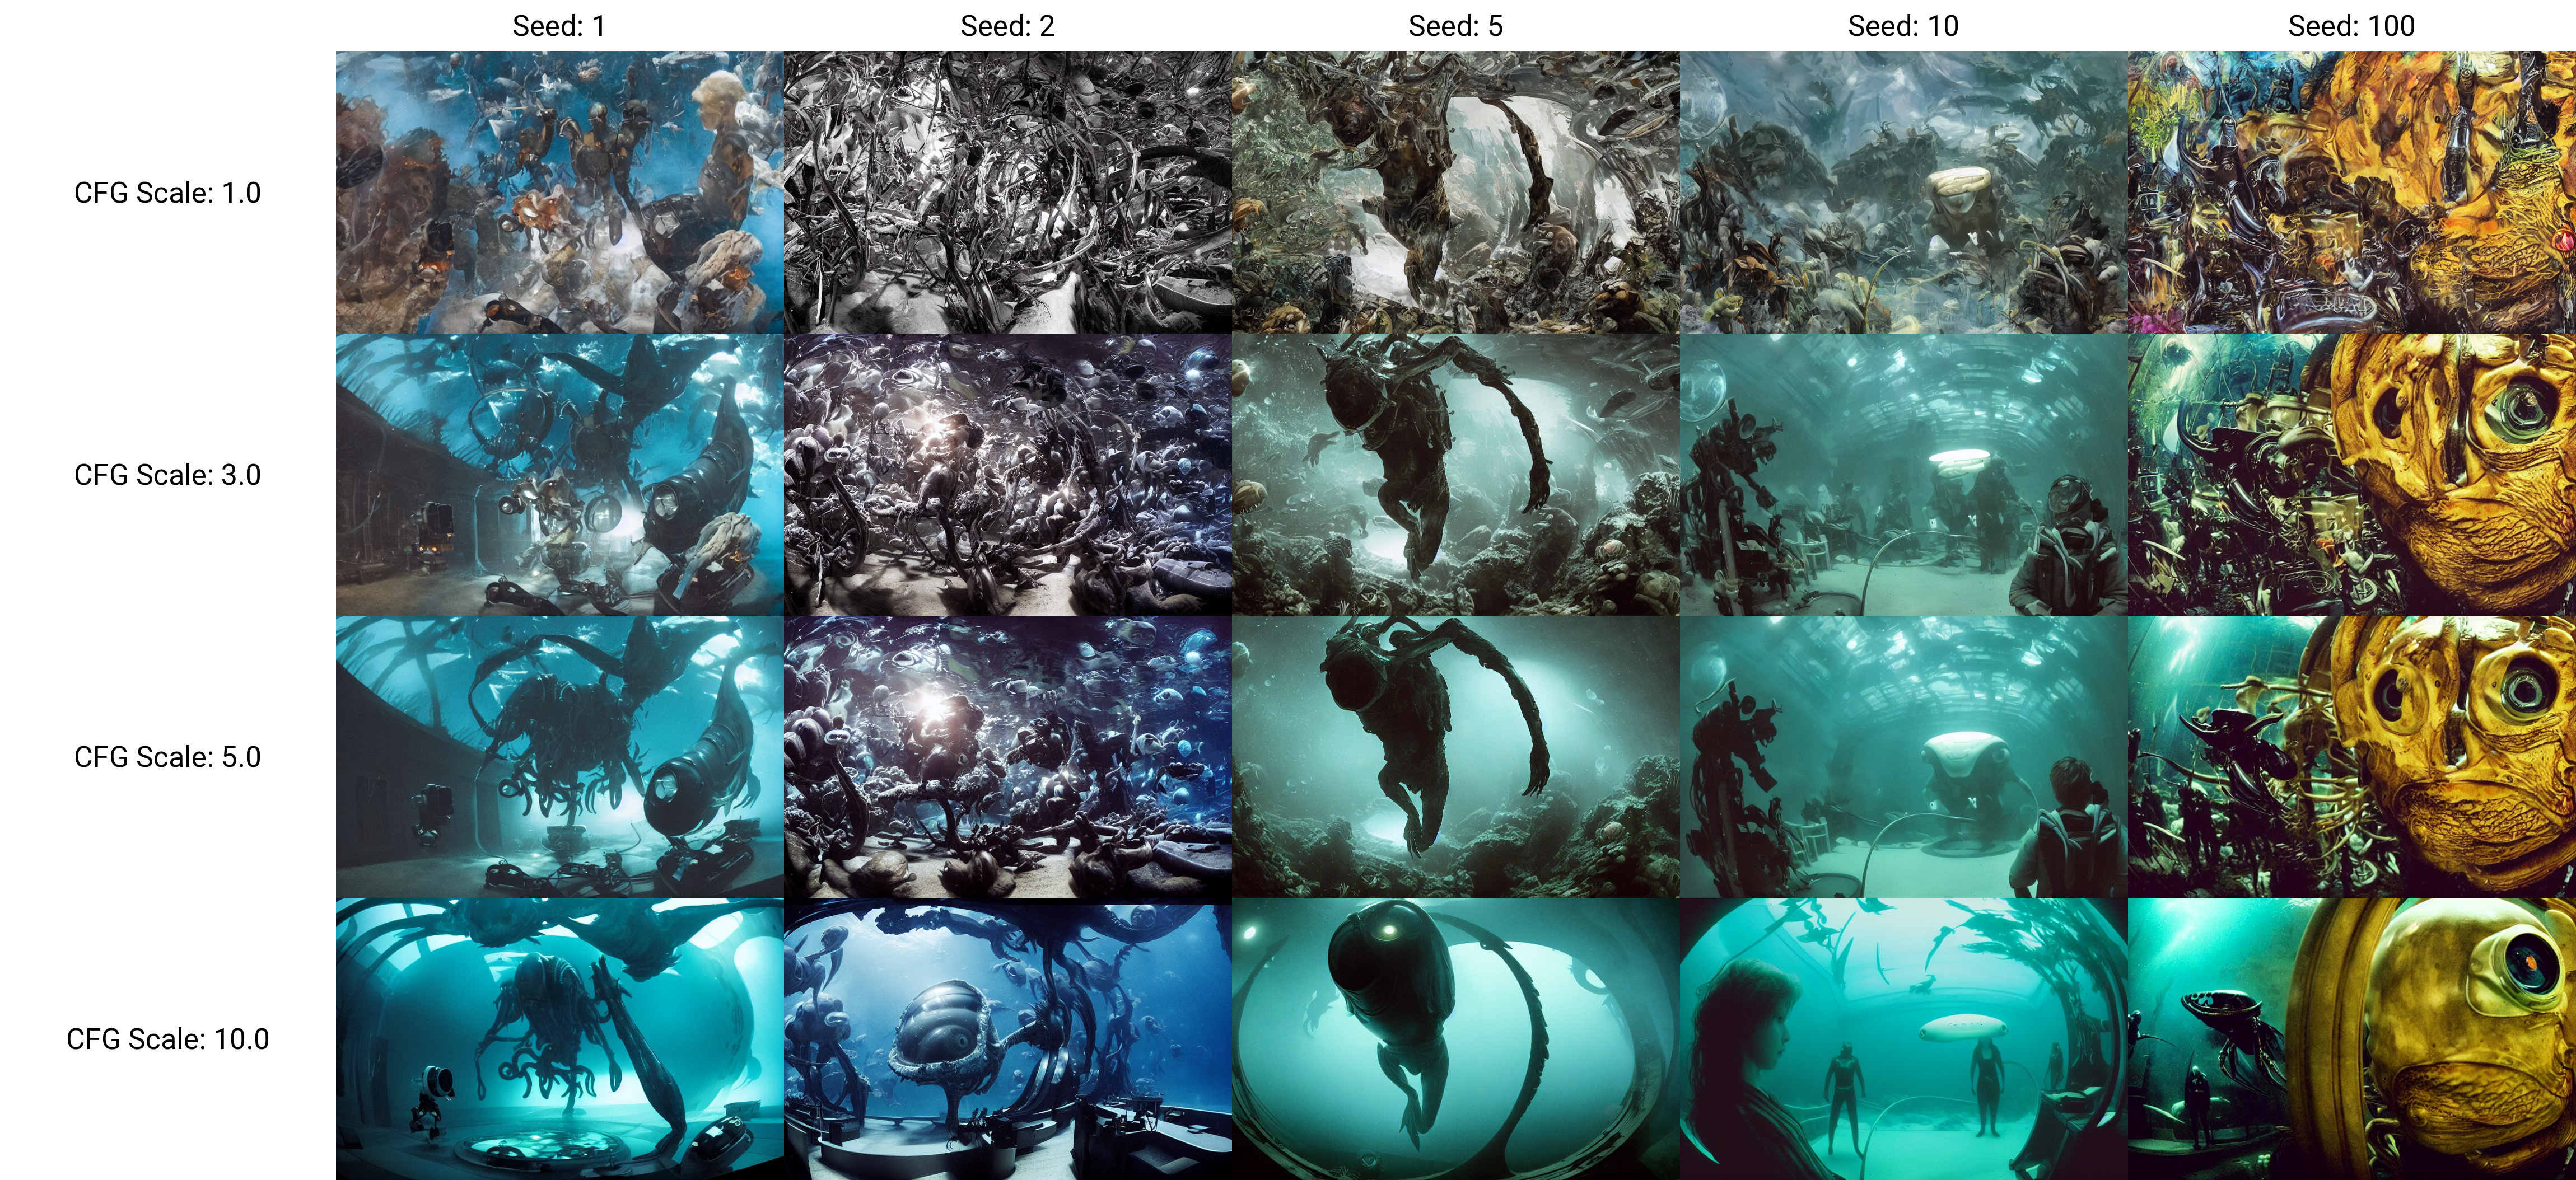Select the Seed 1, CFG 10.0 tentacle image
The image size is (2576, 1180).
pos(559,1038)
